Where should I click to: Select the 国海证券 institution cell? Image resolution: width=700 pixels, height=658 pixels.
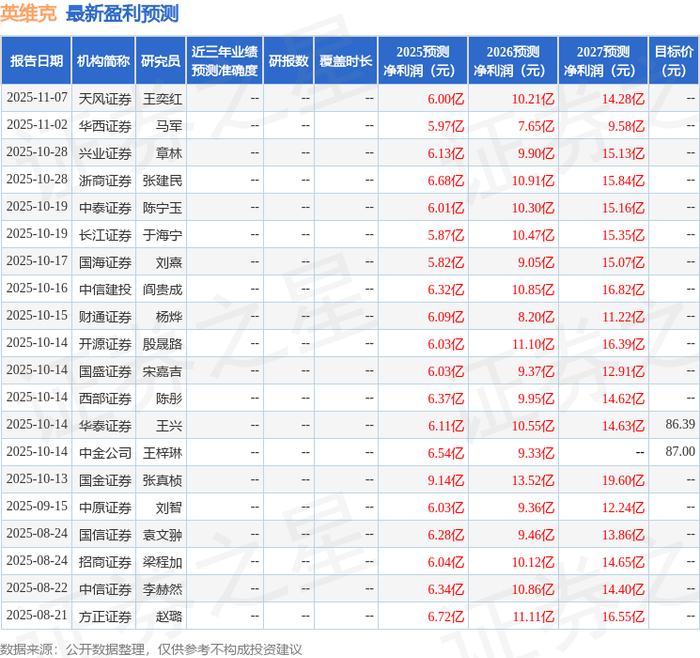[105, 262]
